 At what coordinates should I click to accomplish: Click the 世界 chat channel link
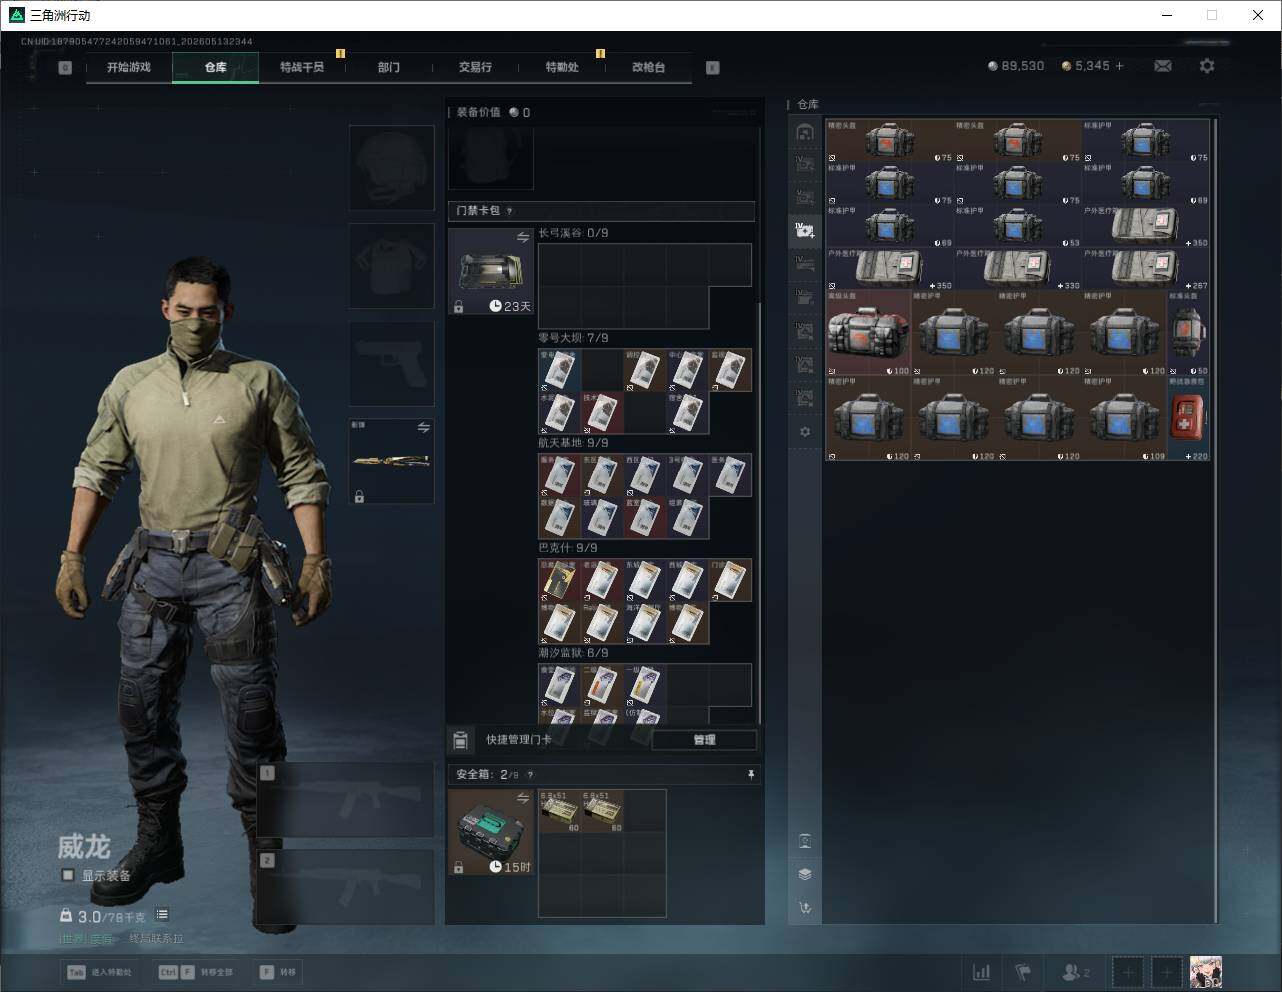point(72,939)
